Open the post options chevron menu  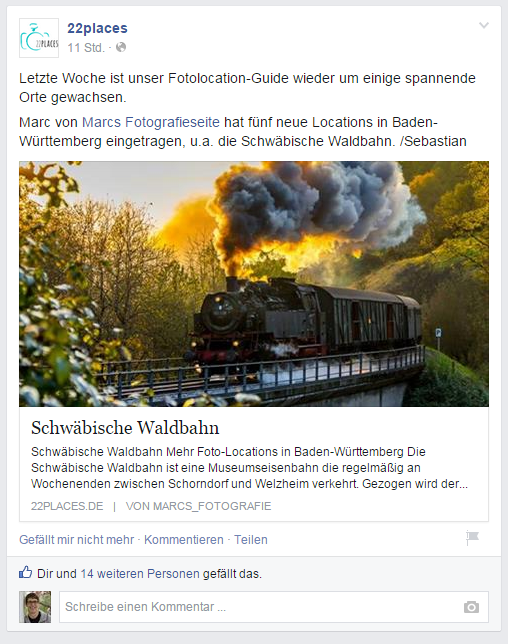click(484, 25)
